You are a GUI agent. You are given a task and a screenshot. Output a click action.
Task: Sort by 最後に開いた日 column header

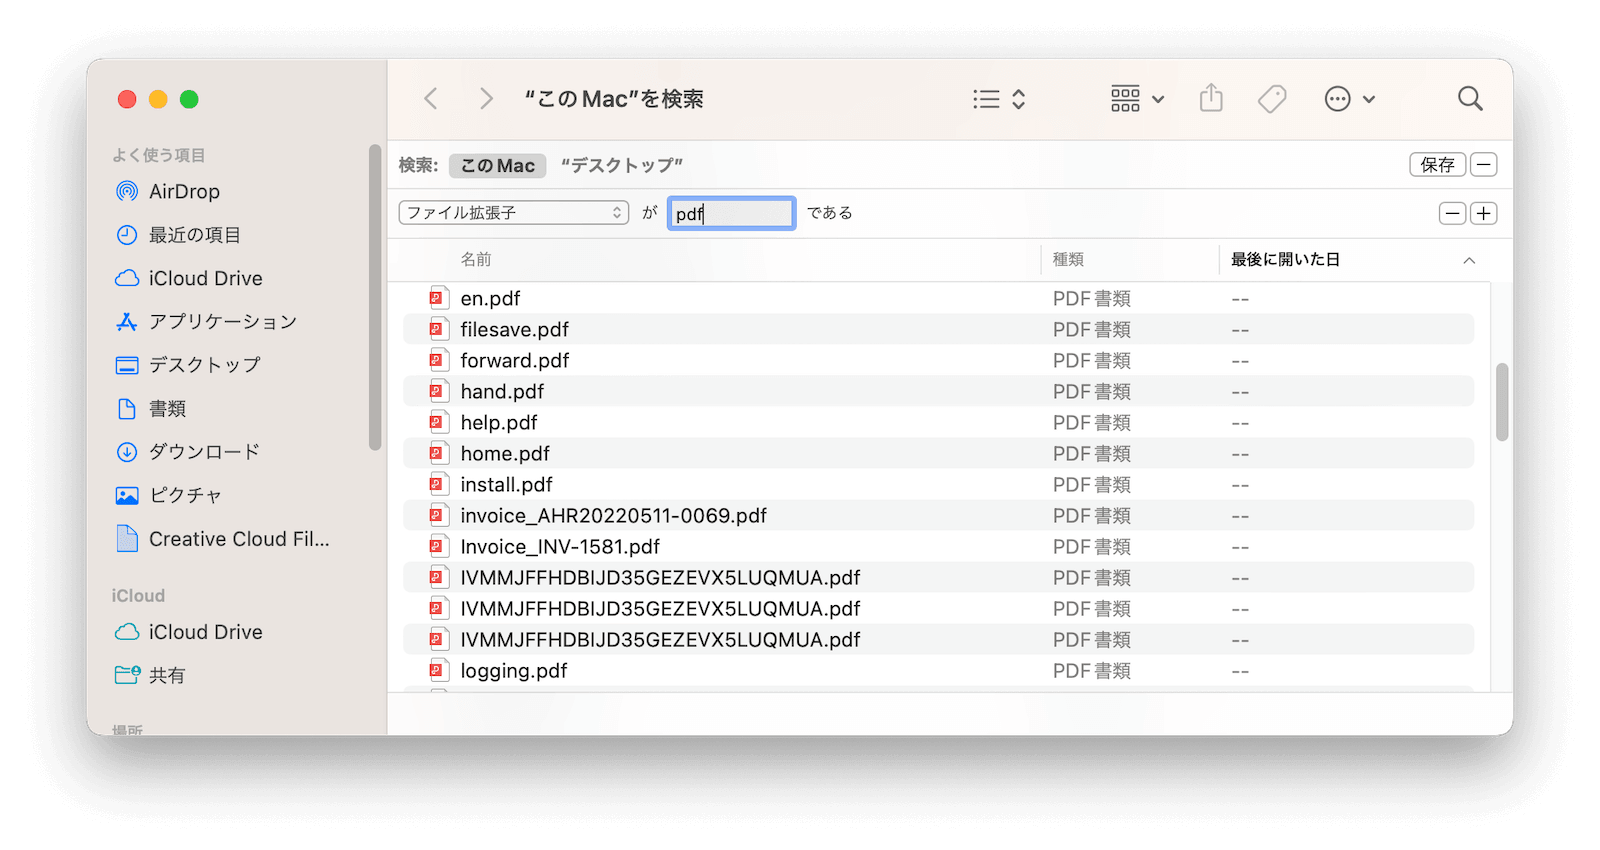pos(1285,260)
